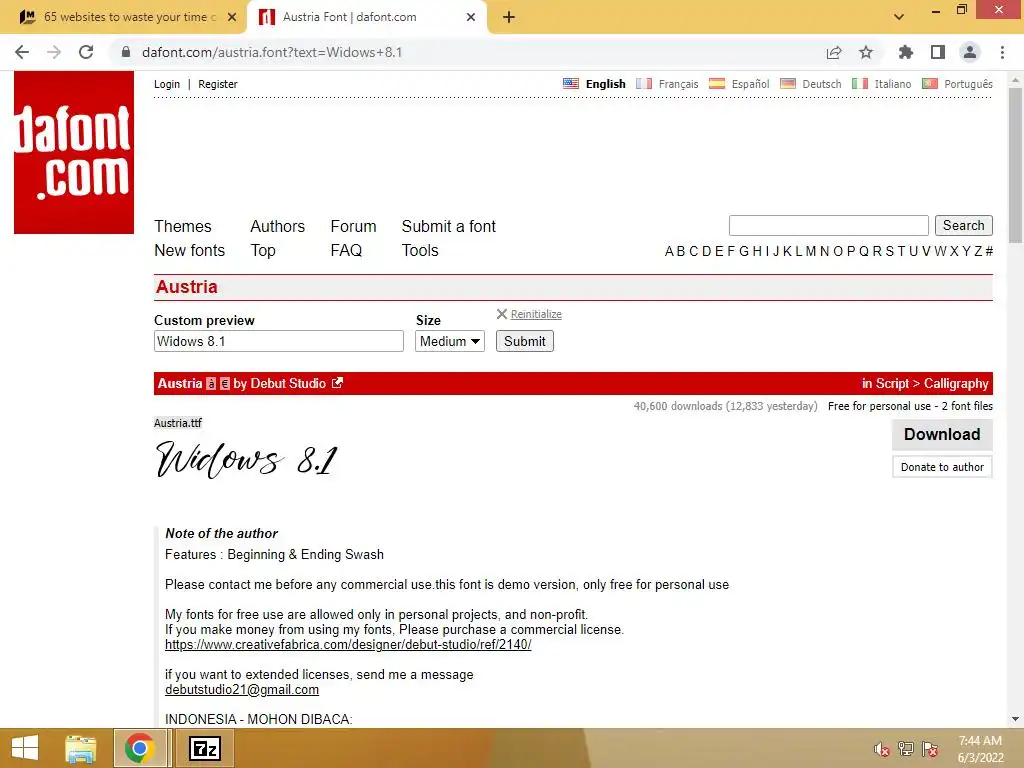The image size is (1024, 768).
Task: Toggle the browser side panel icon
Action: pyautogui.click(x=938, y=52)
